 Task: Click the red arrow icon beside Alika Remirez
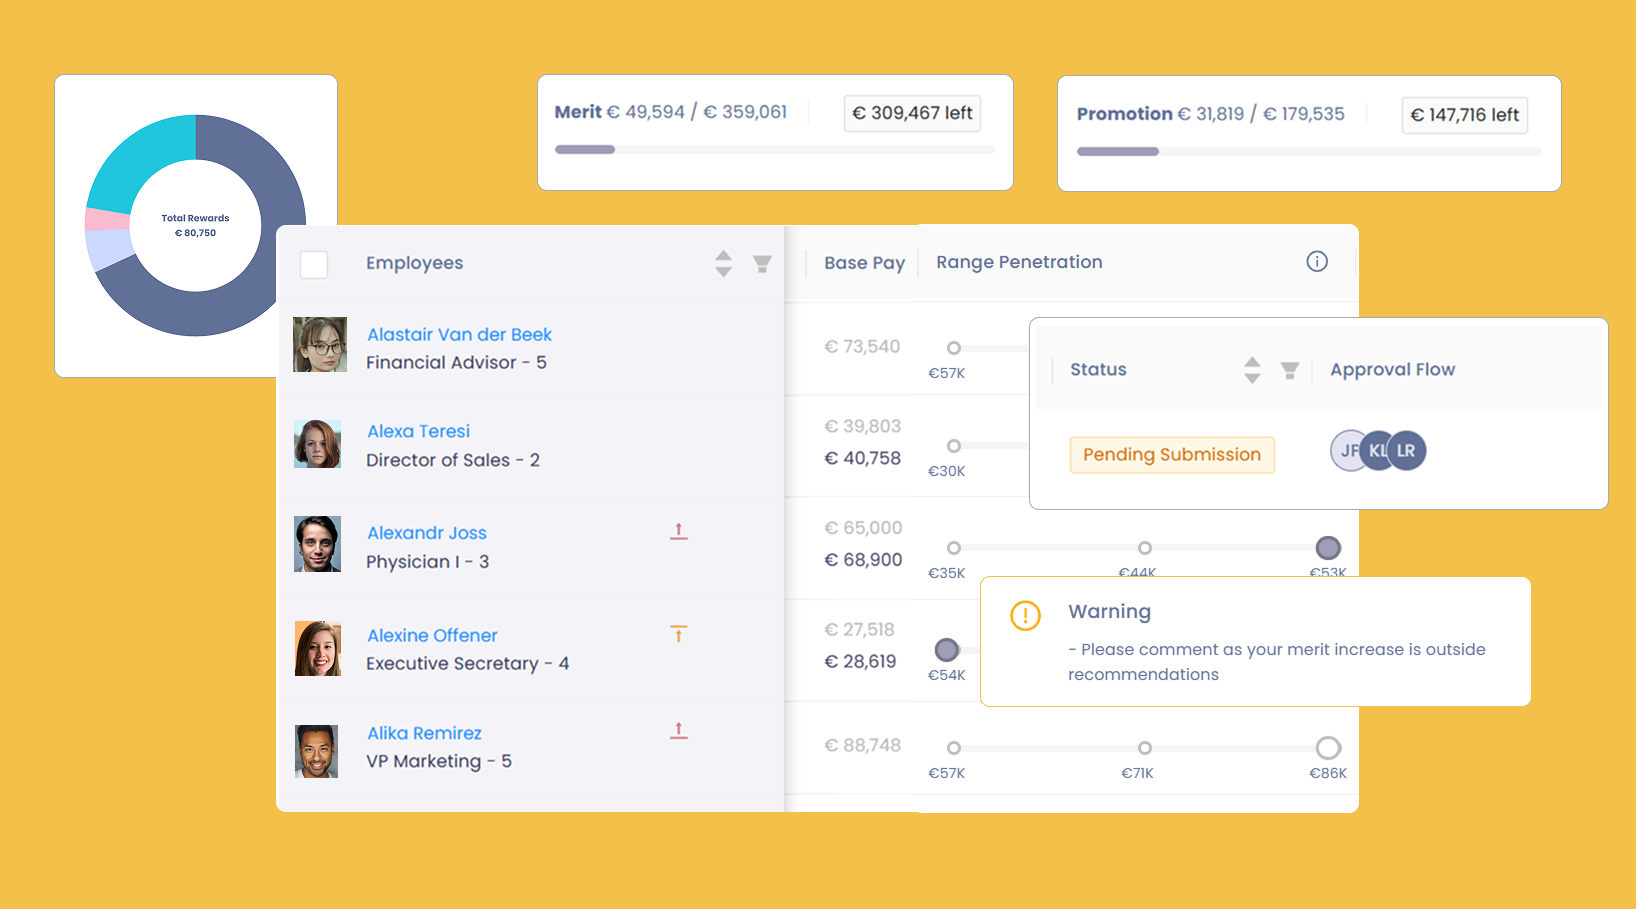click(x=679, y=731)
